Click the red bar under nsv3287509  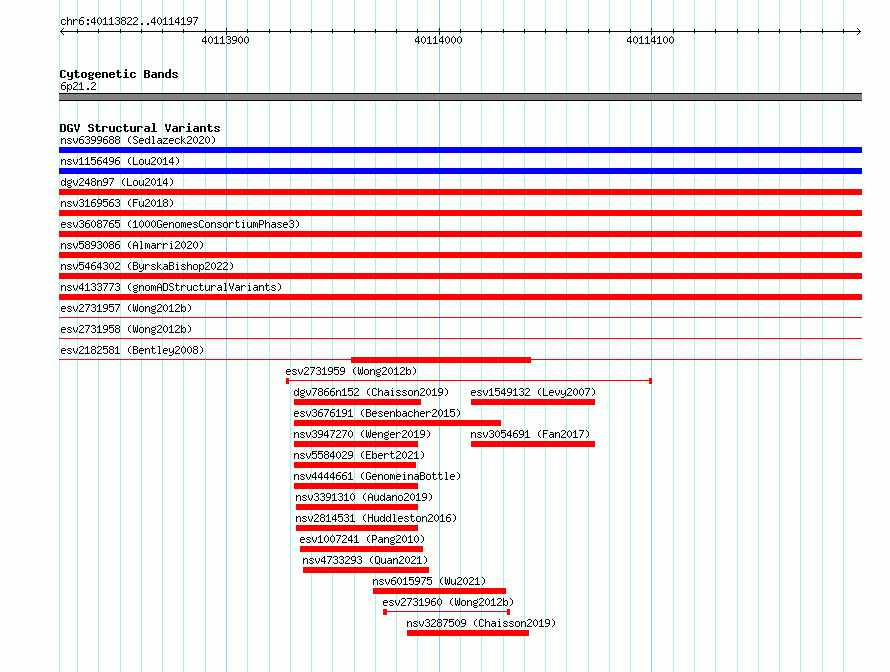[468, 633]
